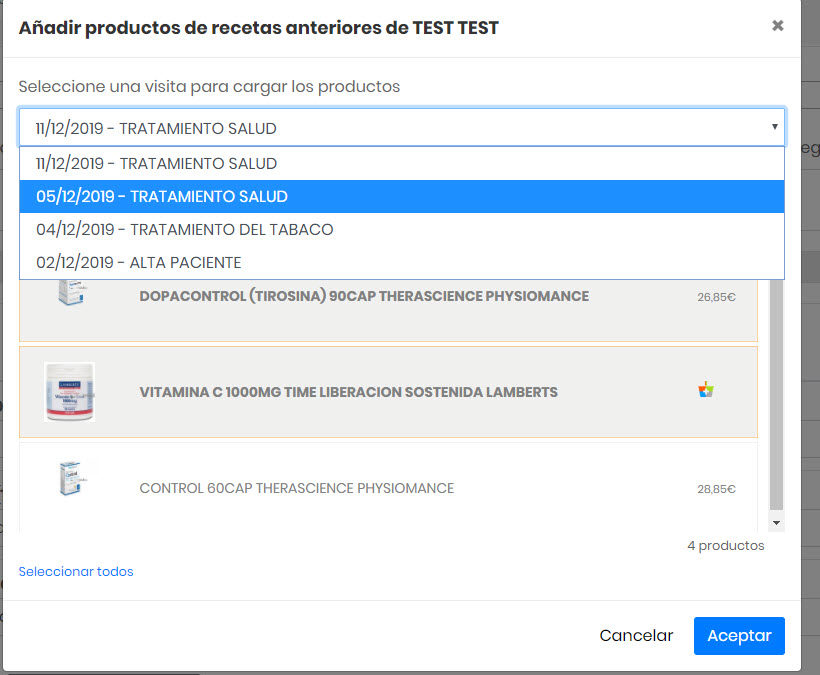Screen dimensions: 820x675
Task: Select CONTROL 60CAP THERASCIENCE PHYSIOMANCE product
Action: pos(297,488)
